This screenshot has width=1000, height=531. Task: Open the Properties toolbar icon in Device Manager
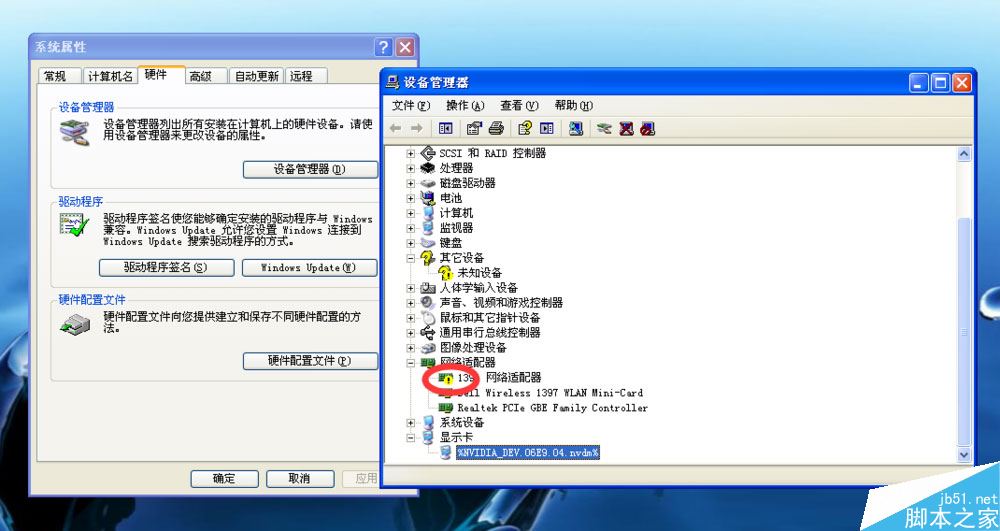tap(474, 128)
